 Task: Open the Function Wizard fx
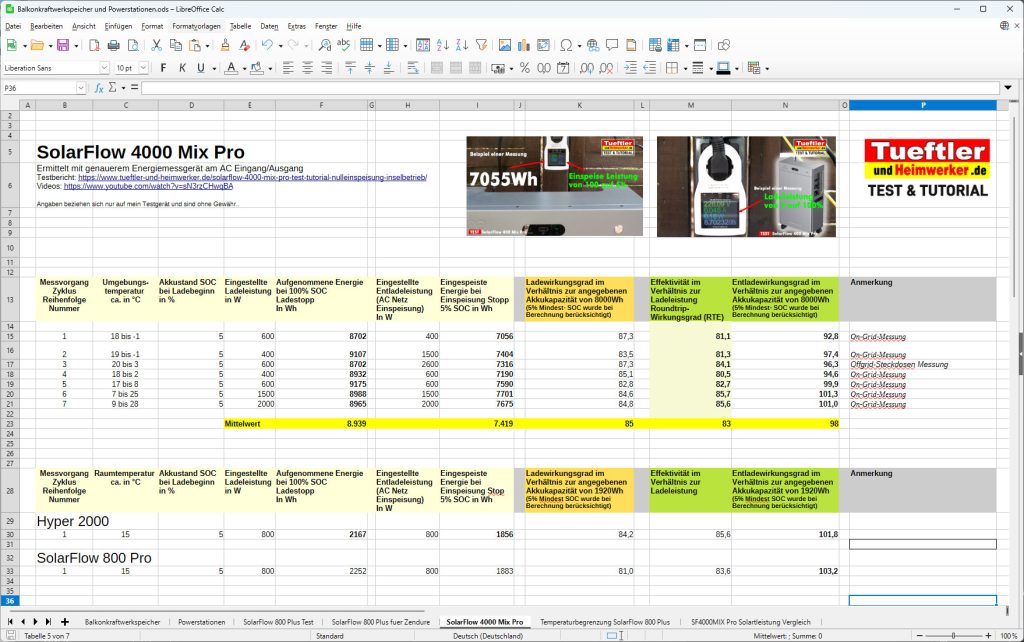tap(99, 88)
